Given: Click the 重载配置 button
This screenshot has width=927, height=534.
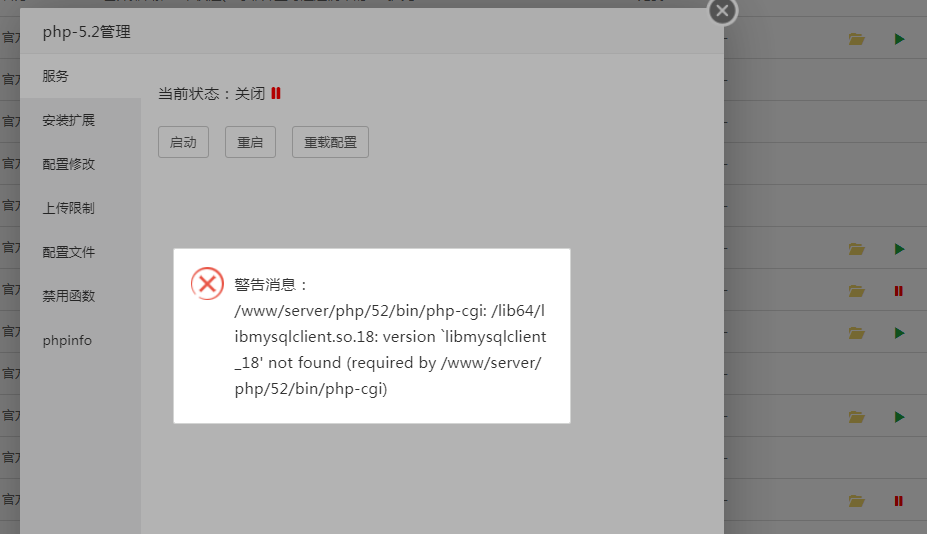Looking at the screenshot, I should (330, 142).
